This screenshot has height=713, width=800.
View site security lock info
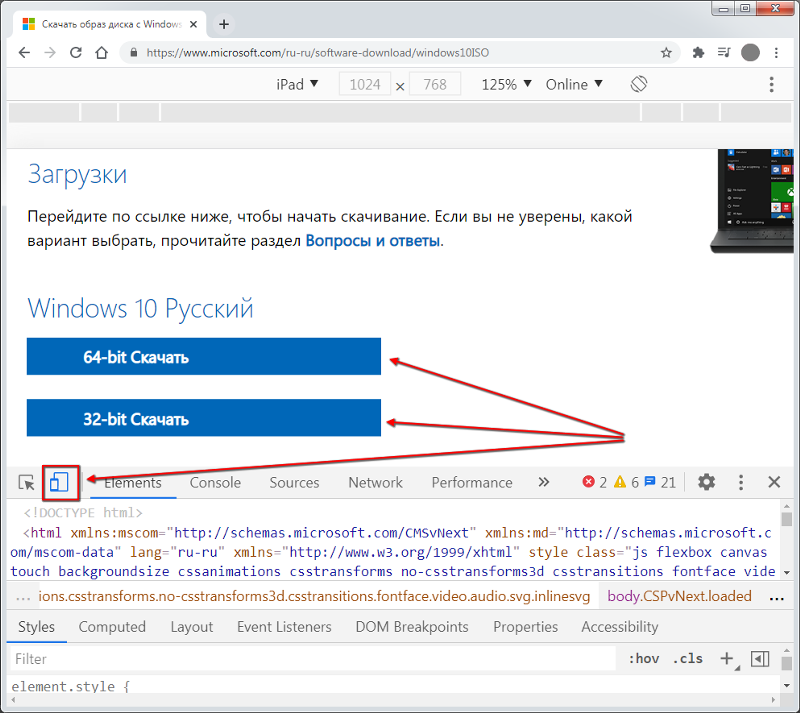tap(134, 53)
